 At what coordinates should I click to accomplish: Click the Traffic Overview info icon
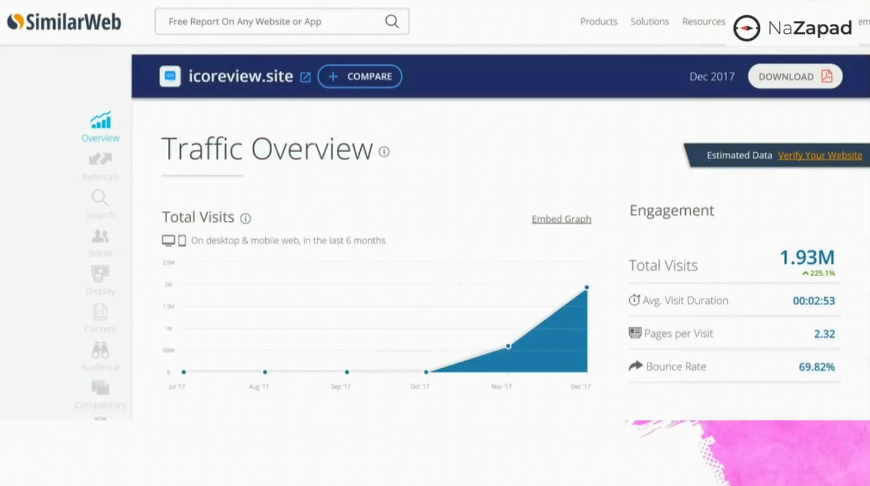tap(384, 151)
